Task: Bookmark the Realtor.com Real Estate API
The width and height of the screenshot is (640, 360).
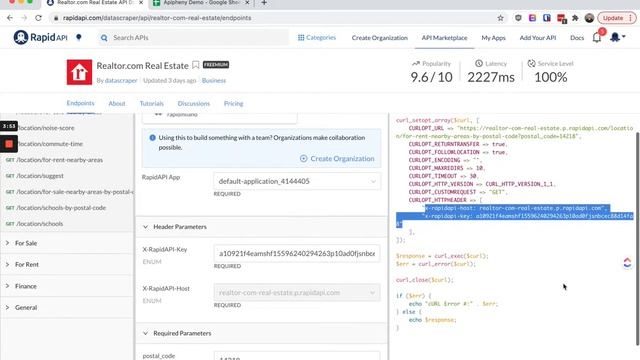Action: coord(196,65)
